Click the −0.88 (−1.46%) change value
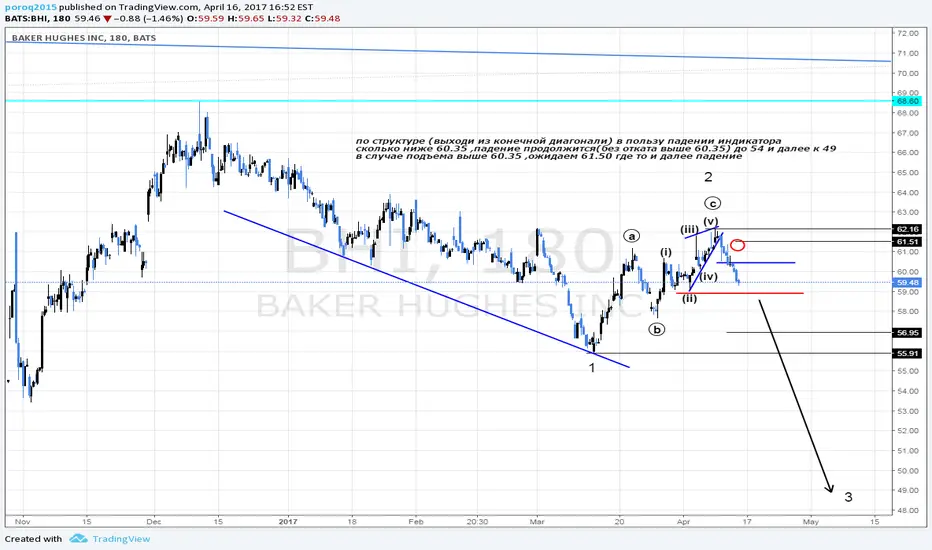This screenshot has height=550, width=932. coord(149,18)
